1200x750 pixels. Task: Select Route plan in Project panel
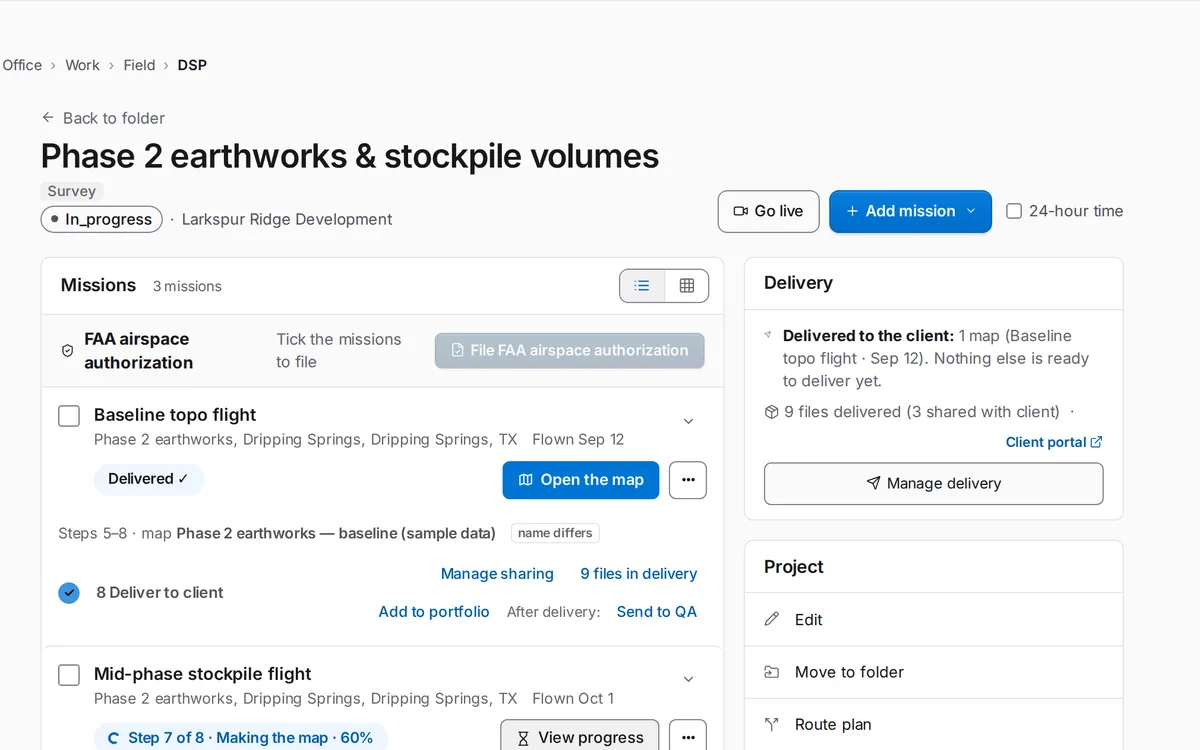(x=933, y=724)
